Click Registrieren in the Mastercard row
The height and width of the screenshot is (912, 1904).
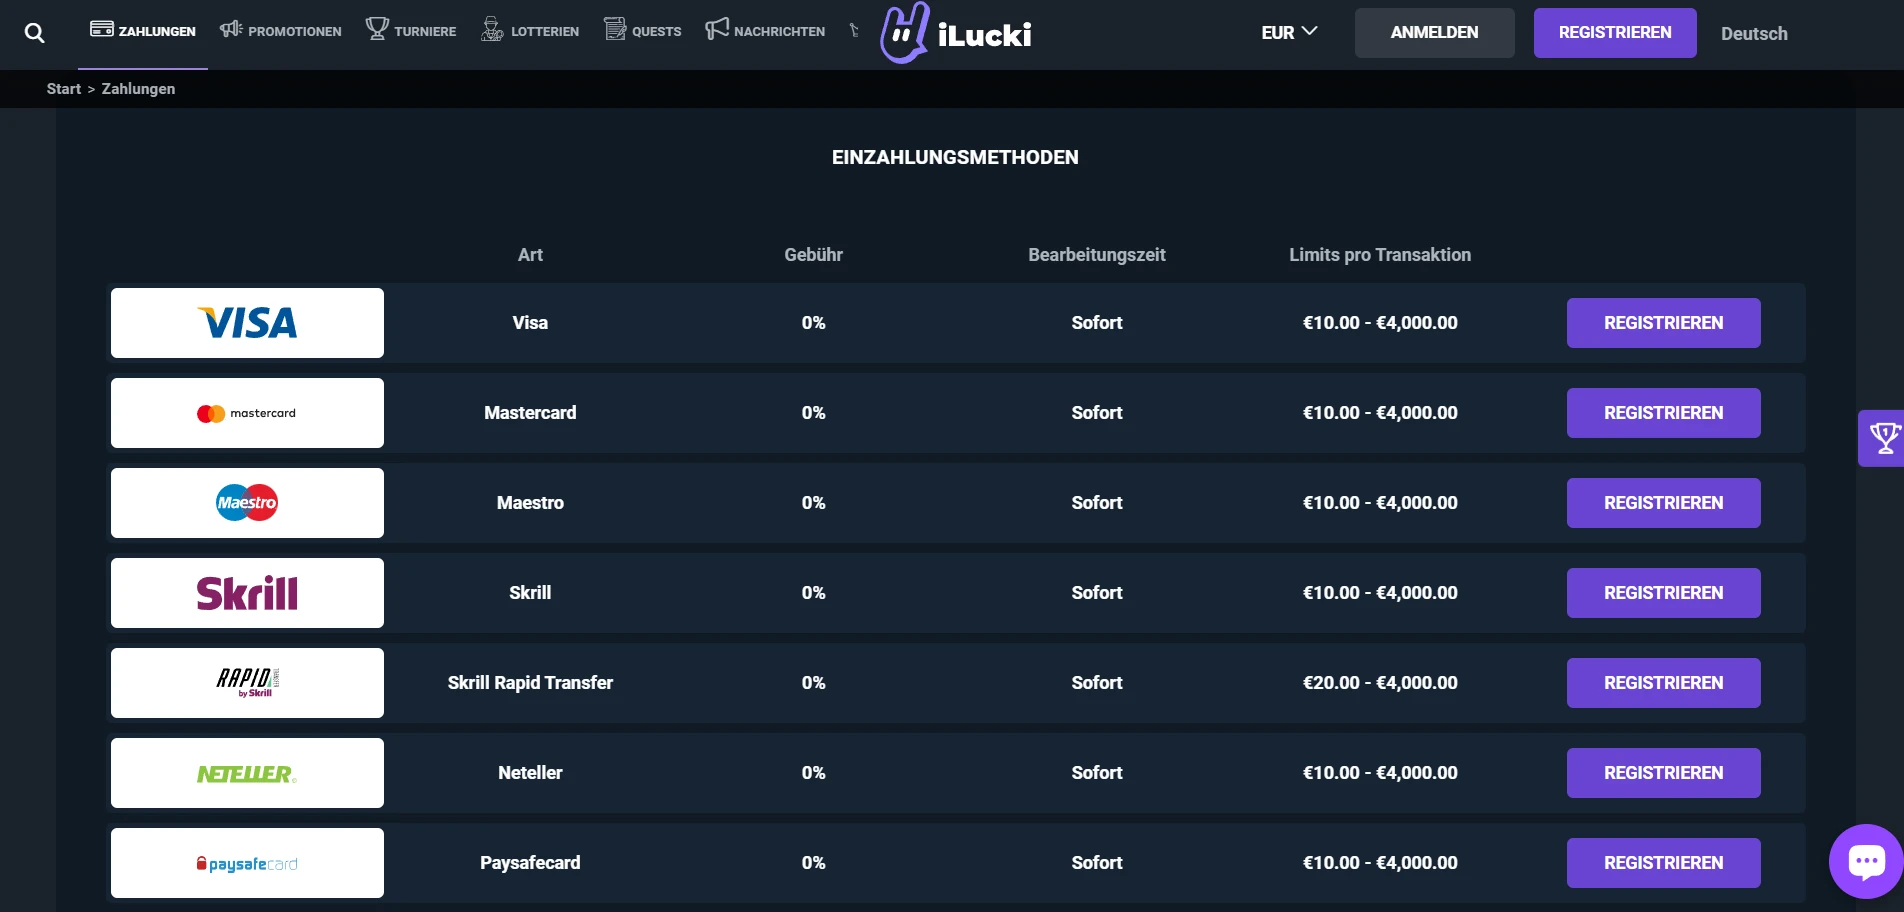tap(1663, 413)
